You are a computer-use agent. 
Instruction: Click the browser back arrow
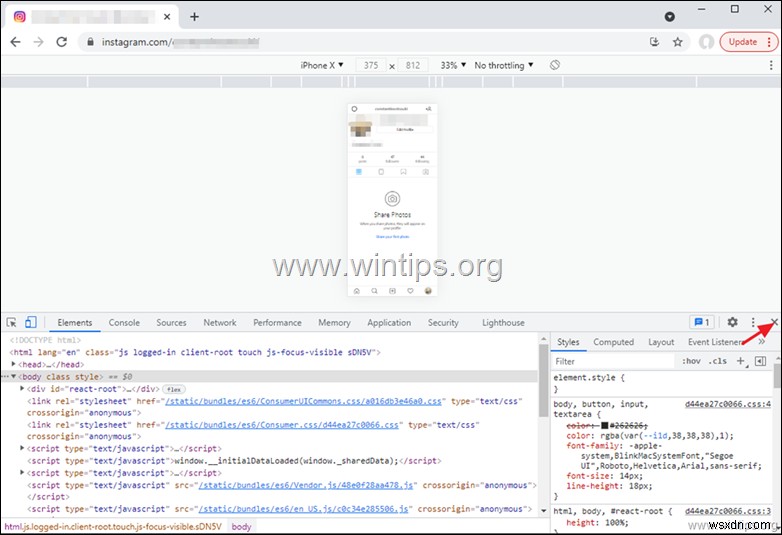click(x=15, y=42)
